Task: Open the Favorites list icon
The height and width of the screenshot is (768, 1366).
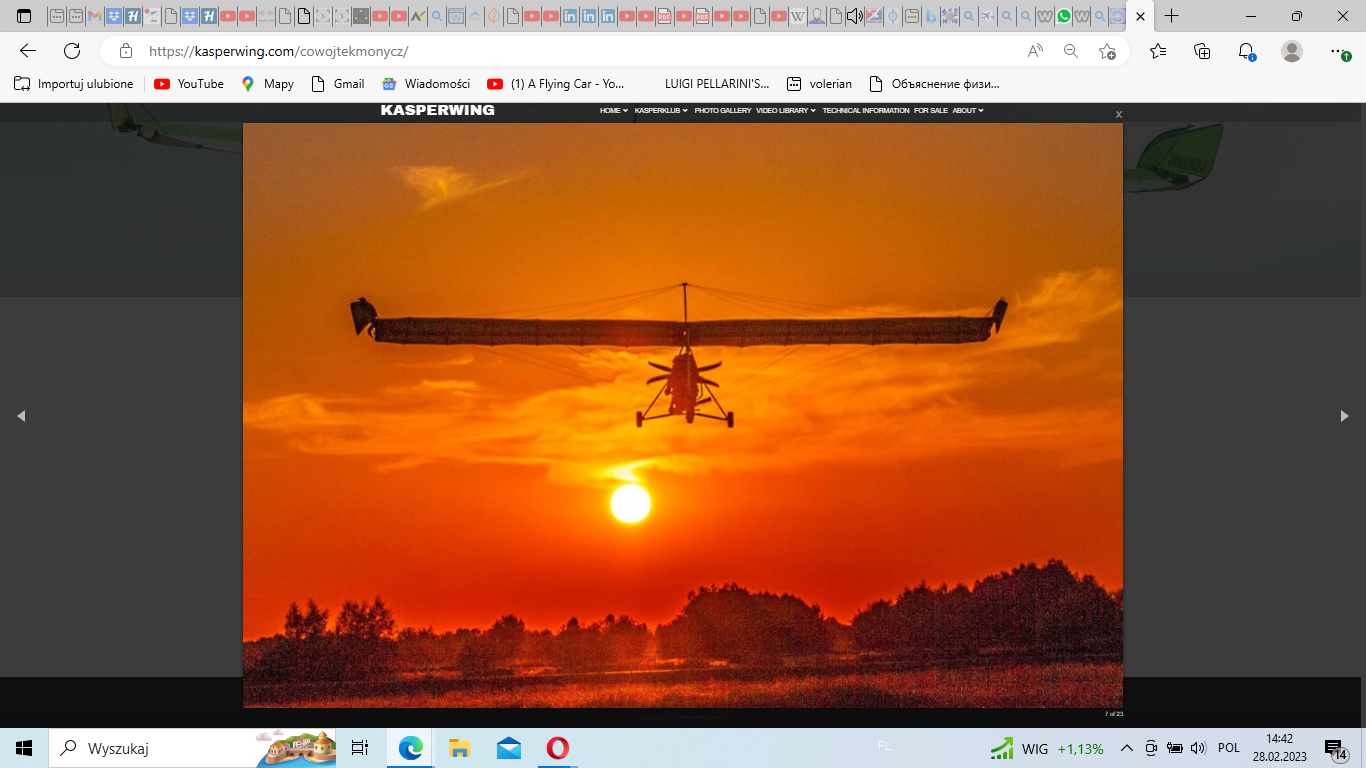Action: point(1158,51)
